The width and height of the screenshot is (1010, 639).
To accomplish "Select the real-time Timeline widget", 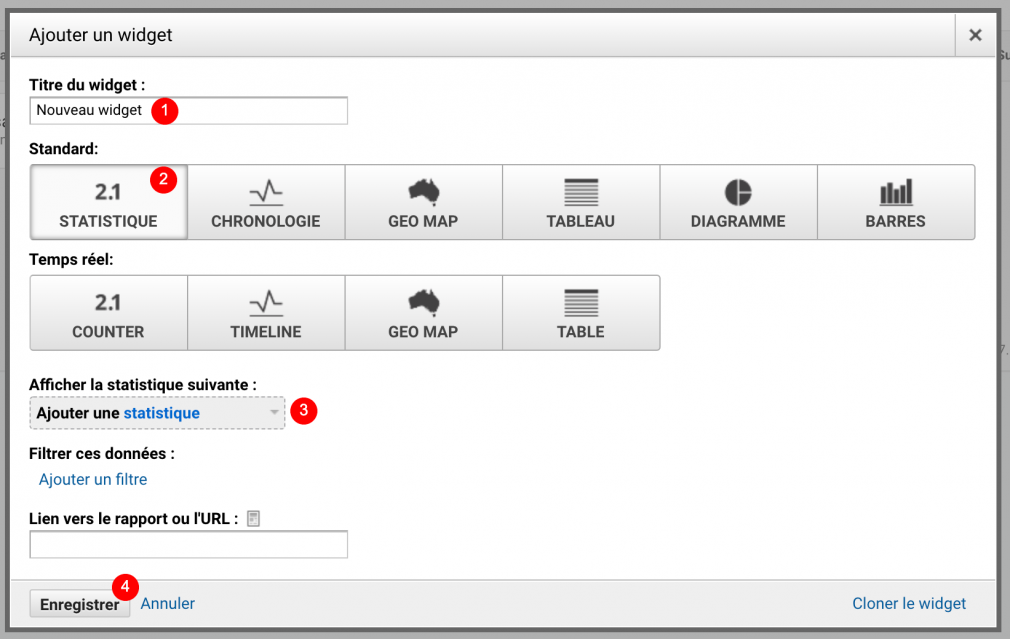I will pos(266,313).
